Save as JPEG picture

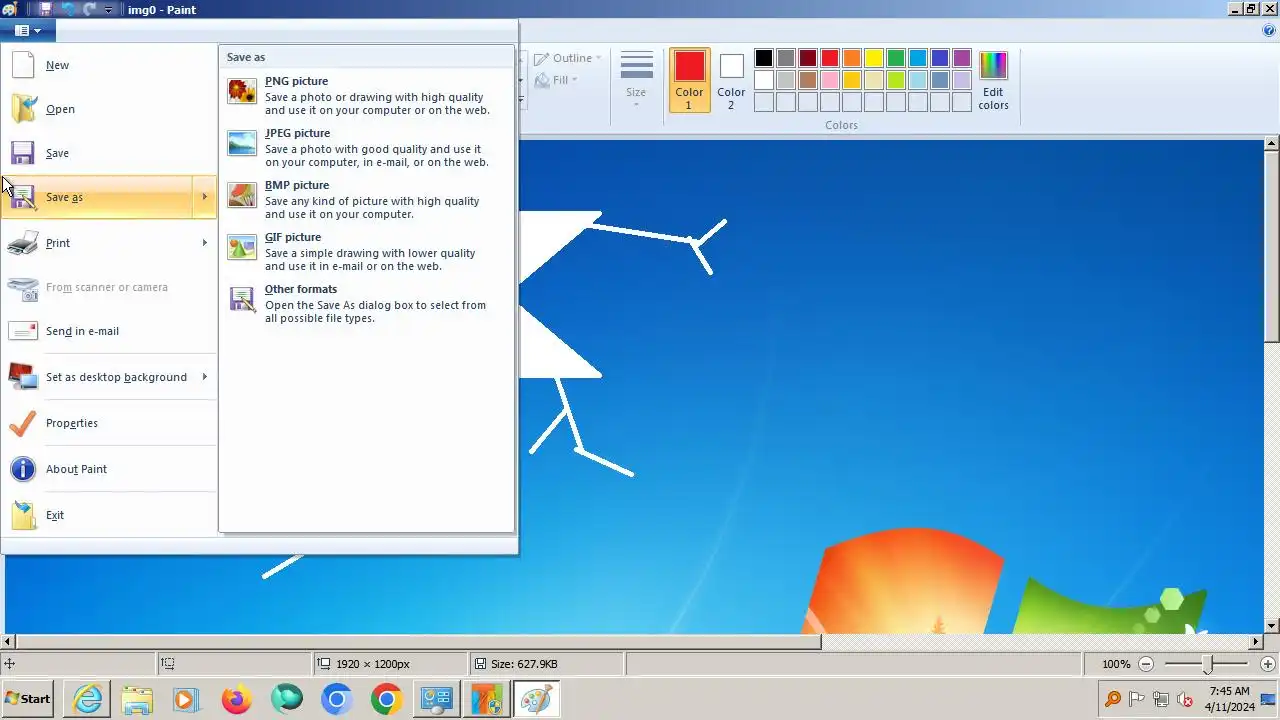coord(366,148)
